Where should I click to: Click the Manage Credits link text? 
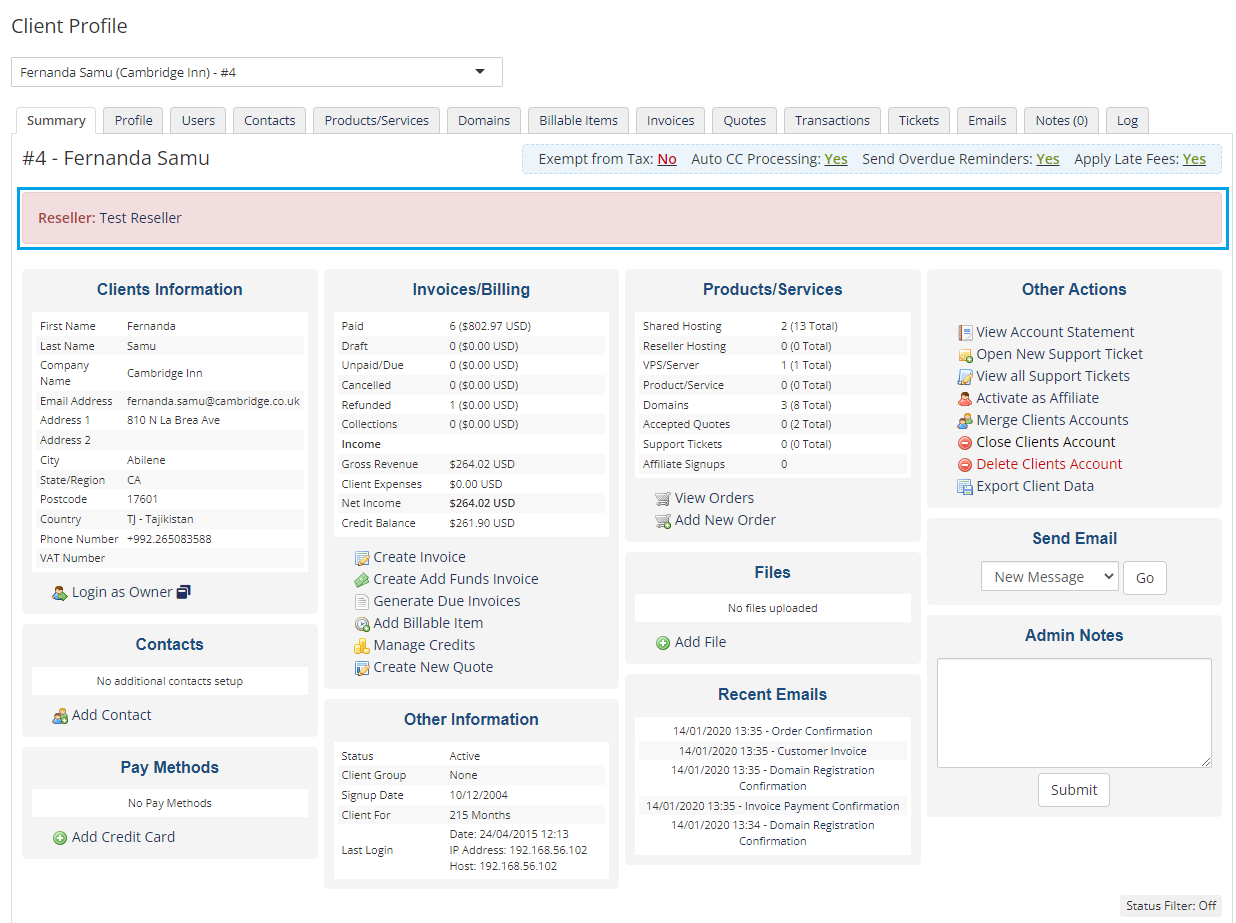point(424,646)
